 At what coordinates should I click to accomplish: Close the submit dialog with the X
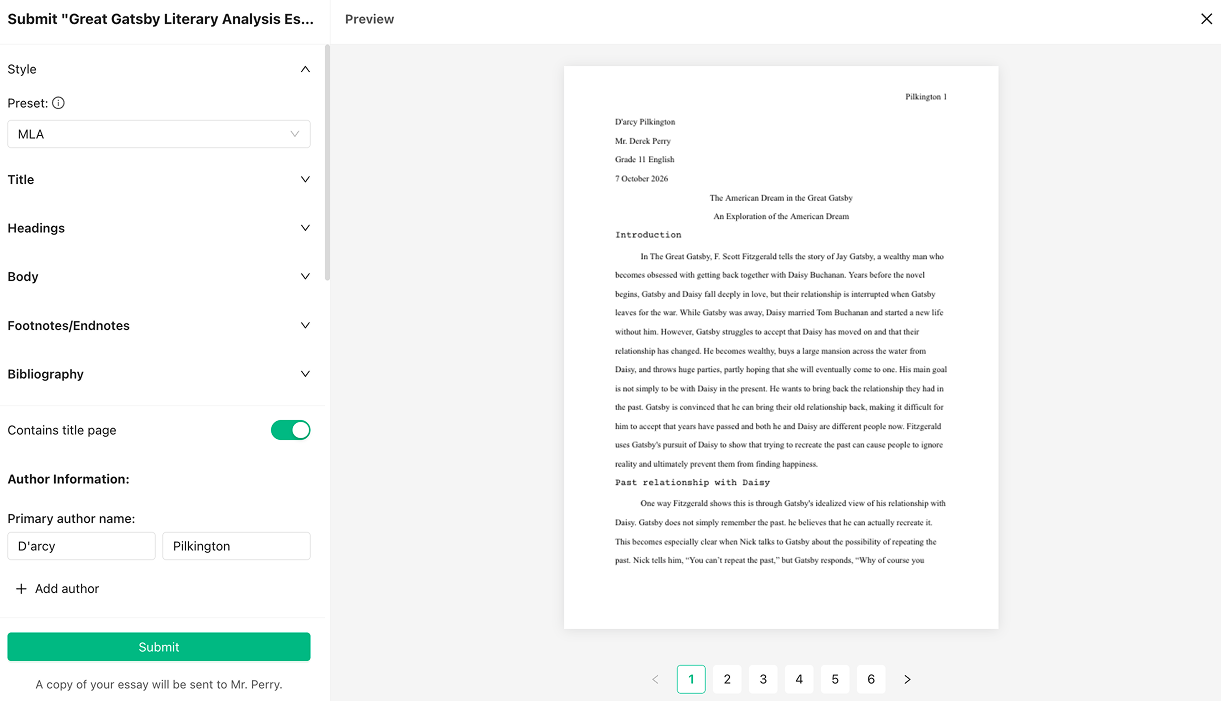click(1206, 19)
